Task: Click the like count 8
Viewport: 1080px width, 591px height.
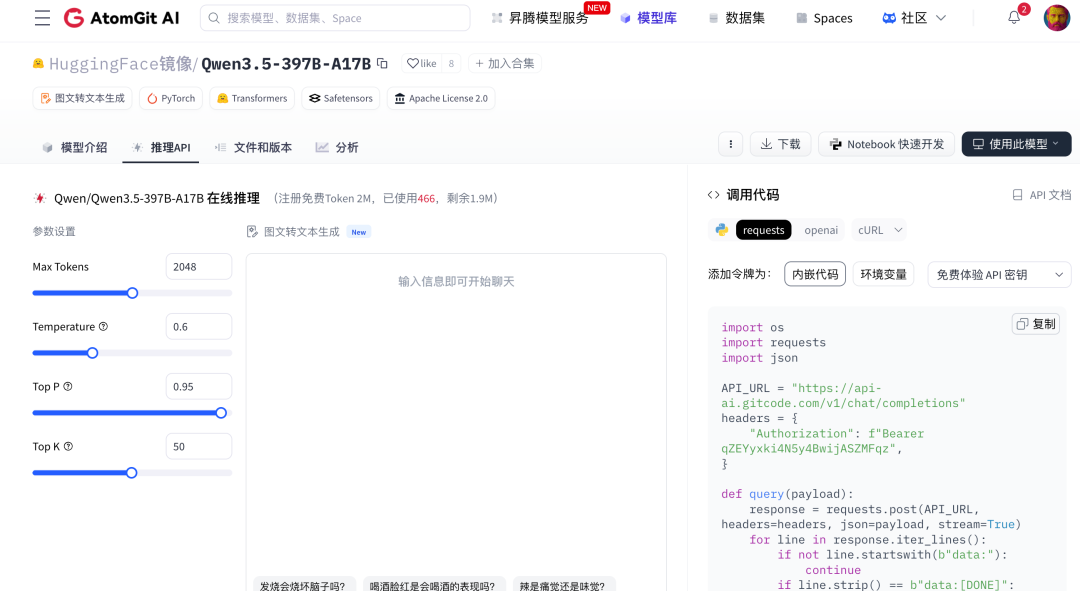Action: [x=451, y=63]
